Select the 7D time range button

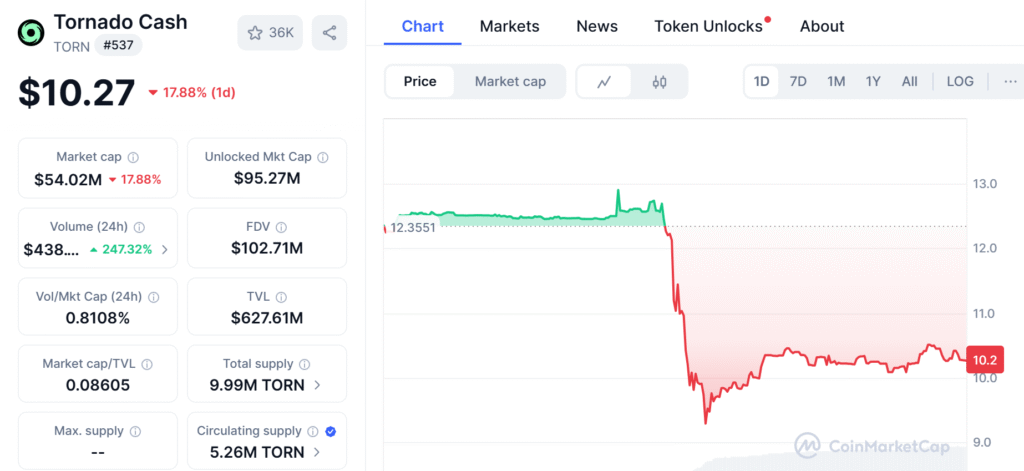pyautogui.click(x=798, y=82)
